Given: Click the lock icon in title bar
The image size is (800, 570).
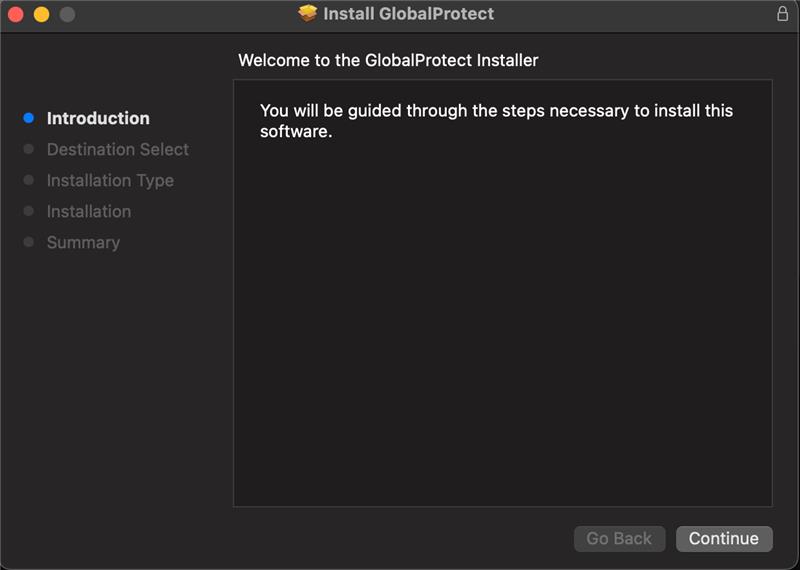Looking at the screenshot, I should [782, 14].
